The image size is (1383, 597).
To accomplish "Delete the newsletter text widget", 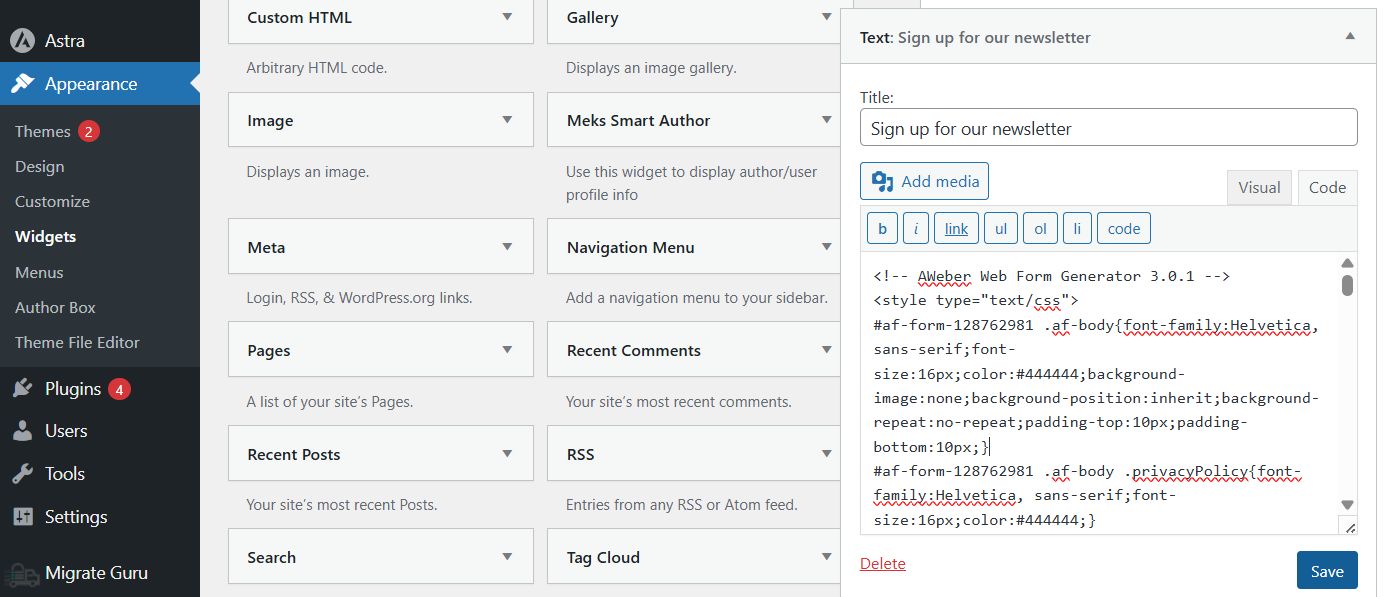I will (882, 564).
